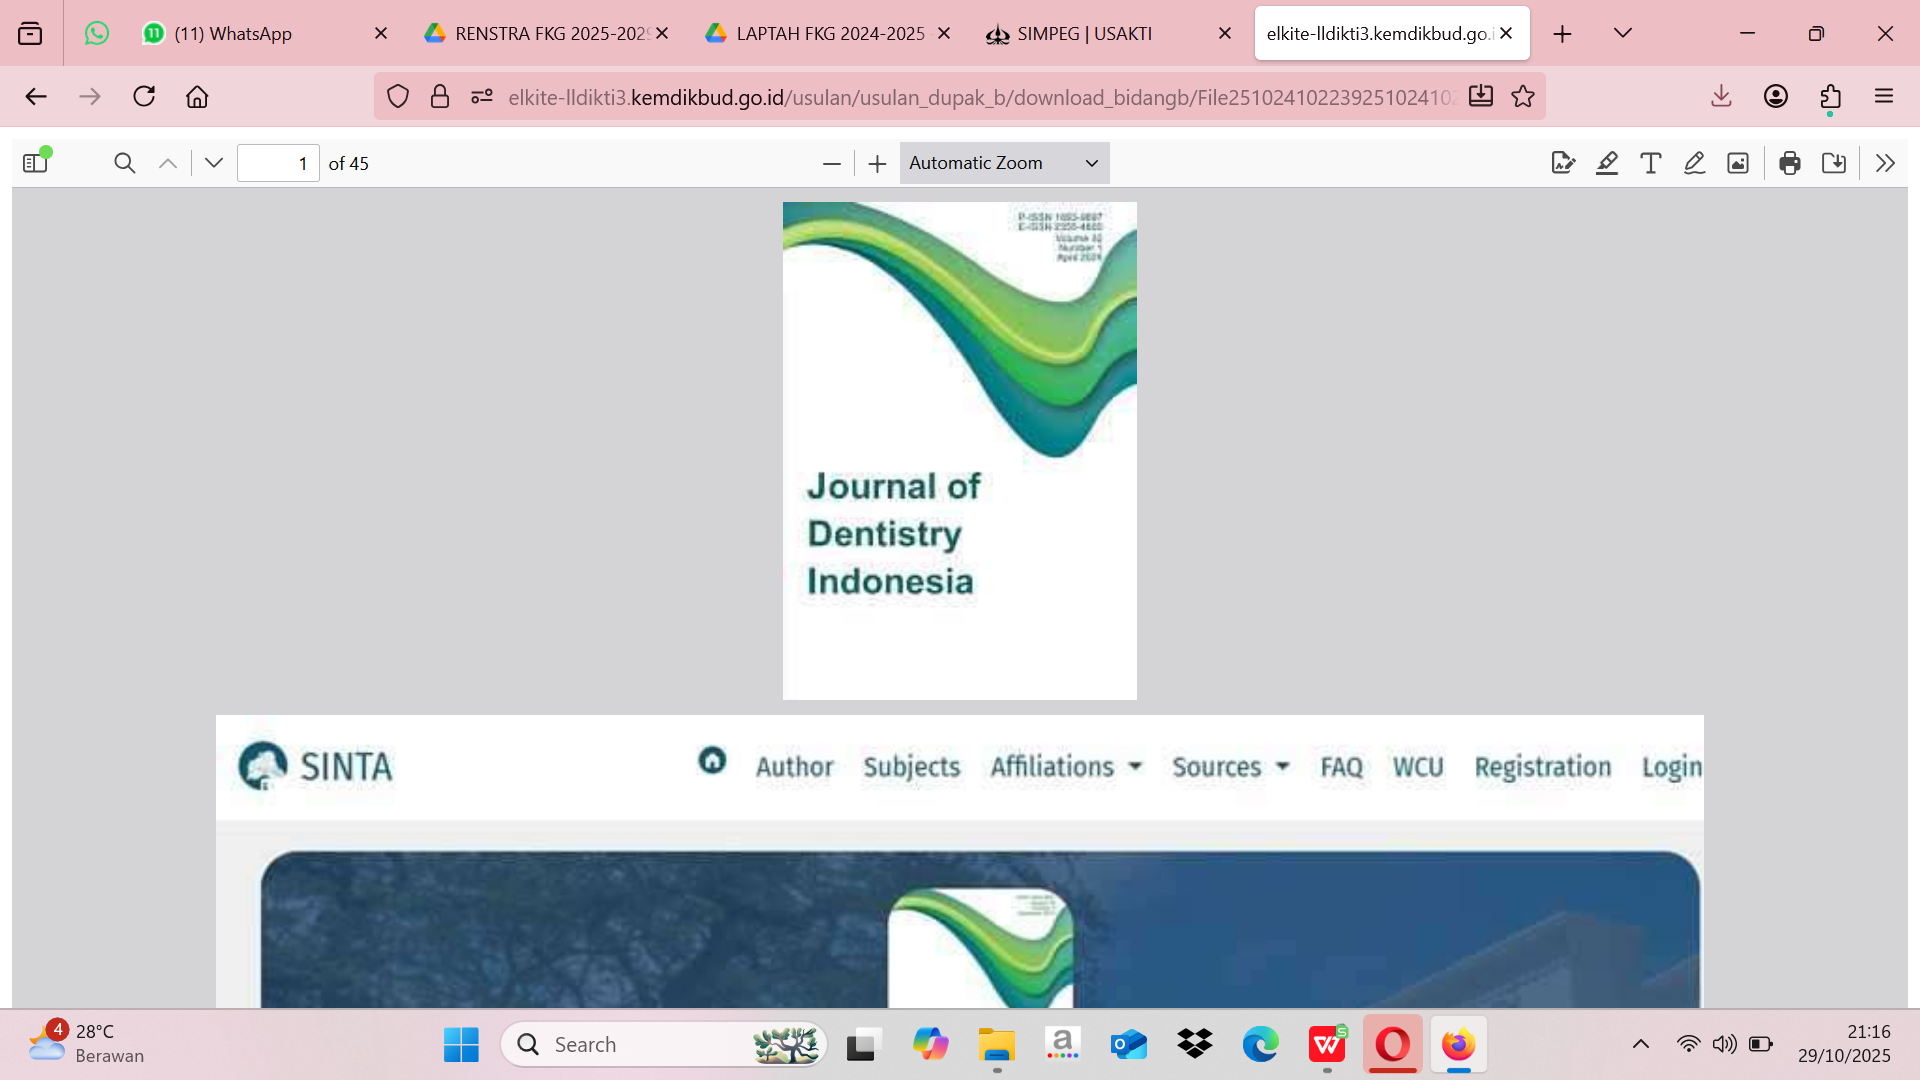Switch to the WhatsApp tab

pyautogui.click(x=233, y=33)
